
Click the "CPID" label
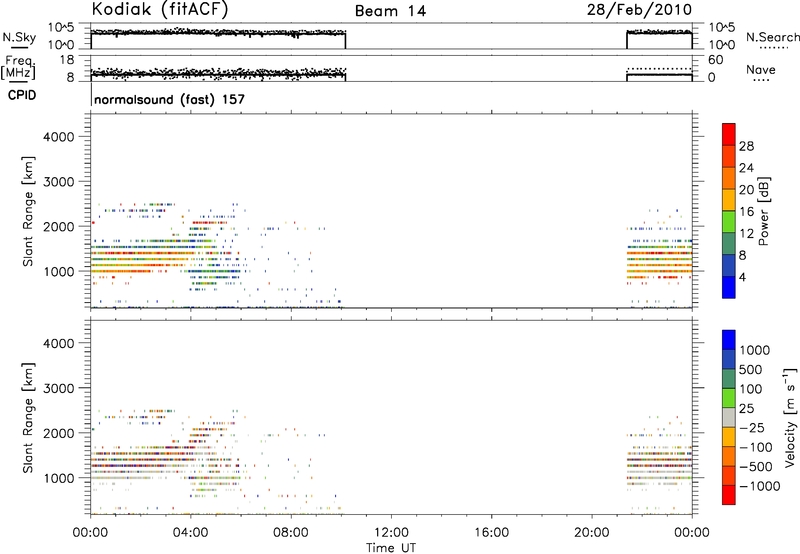[22, 95]
